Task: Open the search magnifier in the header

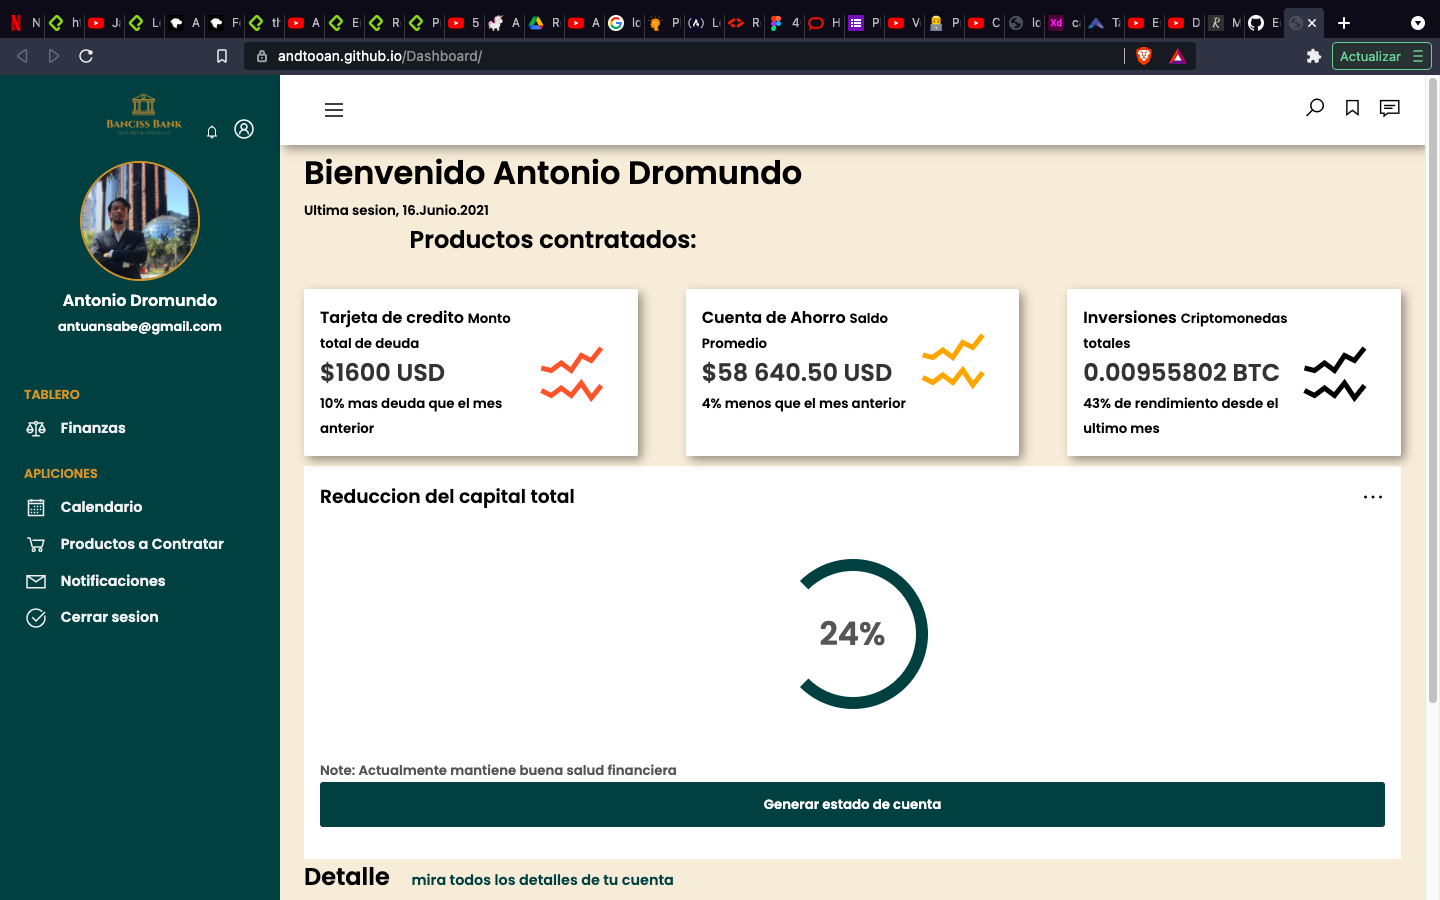Action: (1315, 108)
